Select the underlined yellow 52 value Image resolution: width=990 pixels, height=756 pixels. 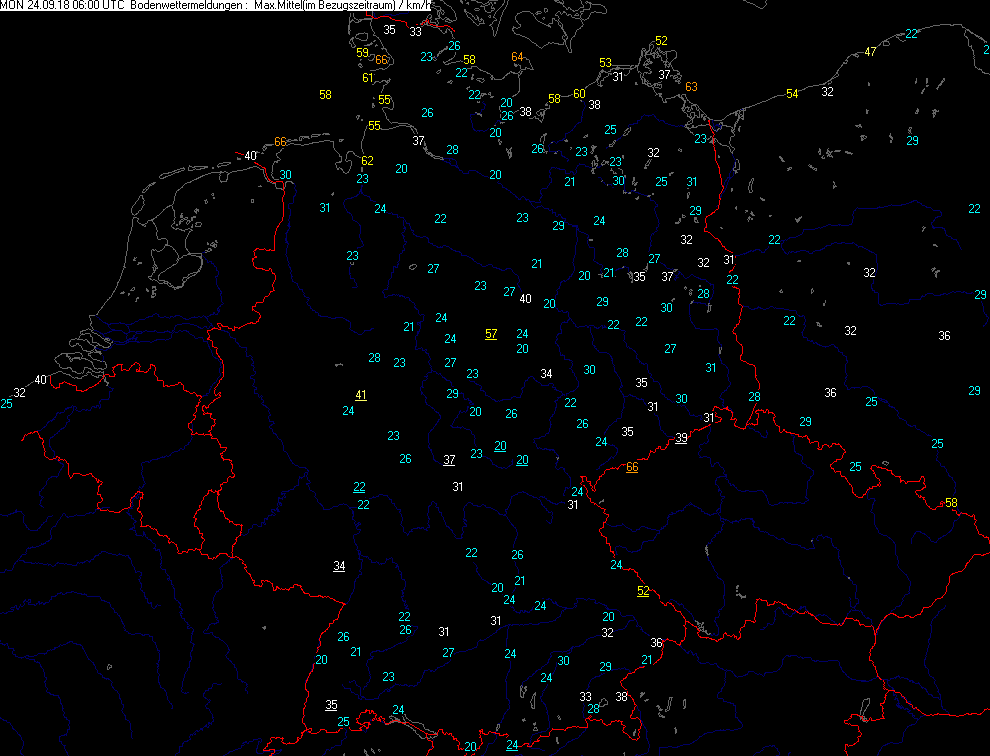643,591
